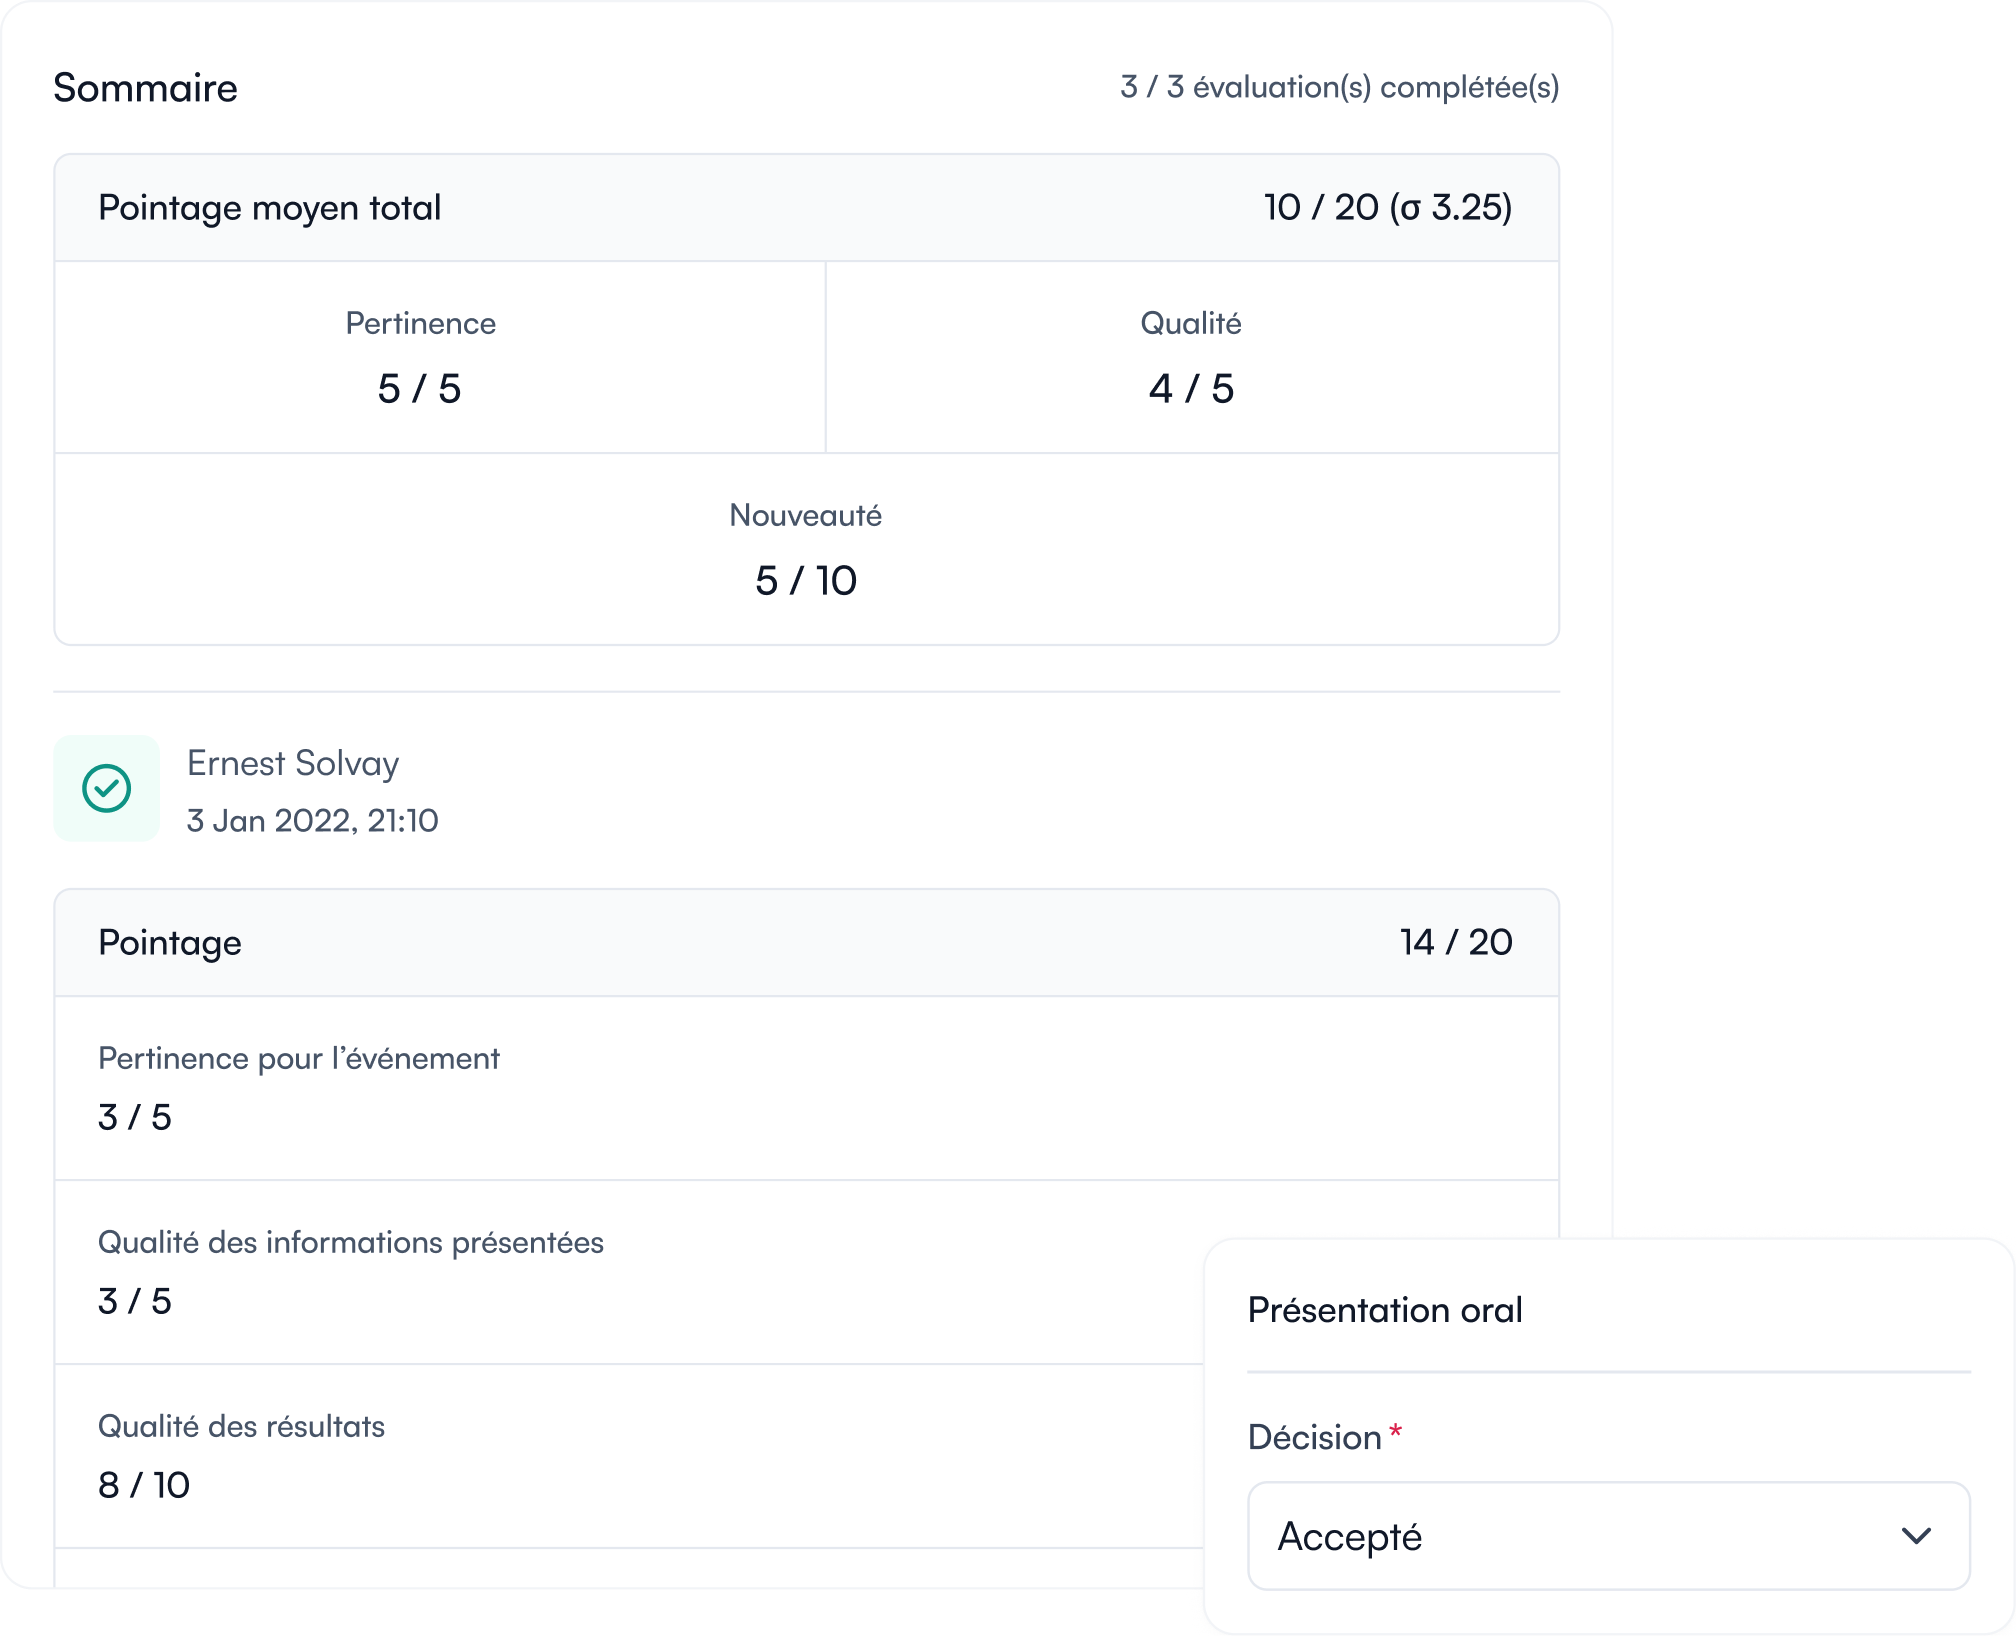Click the 'Pointage moyen total' label
The image size is (2016, 1636).
click(x=270, y=208)
